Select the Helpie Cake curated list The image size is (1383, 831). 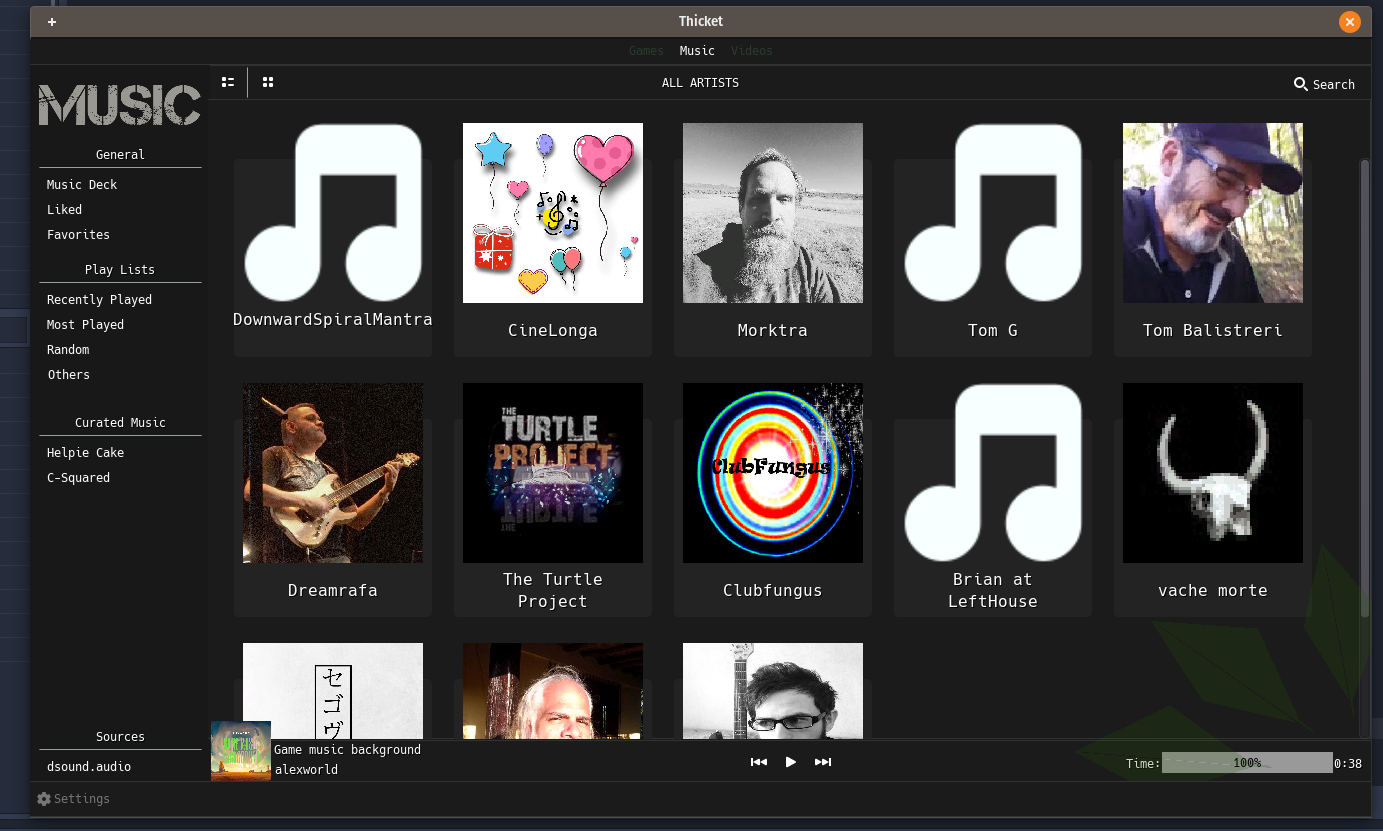[x=85, y=453]
